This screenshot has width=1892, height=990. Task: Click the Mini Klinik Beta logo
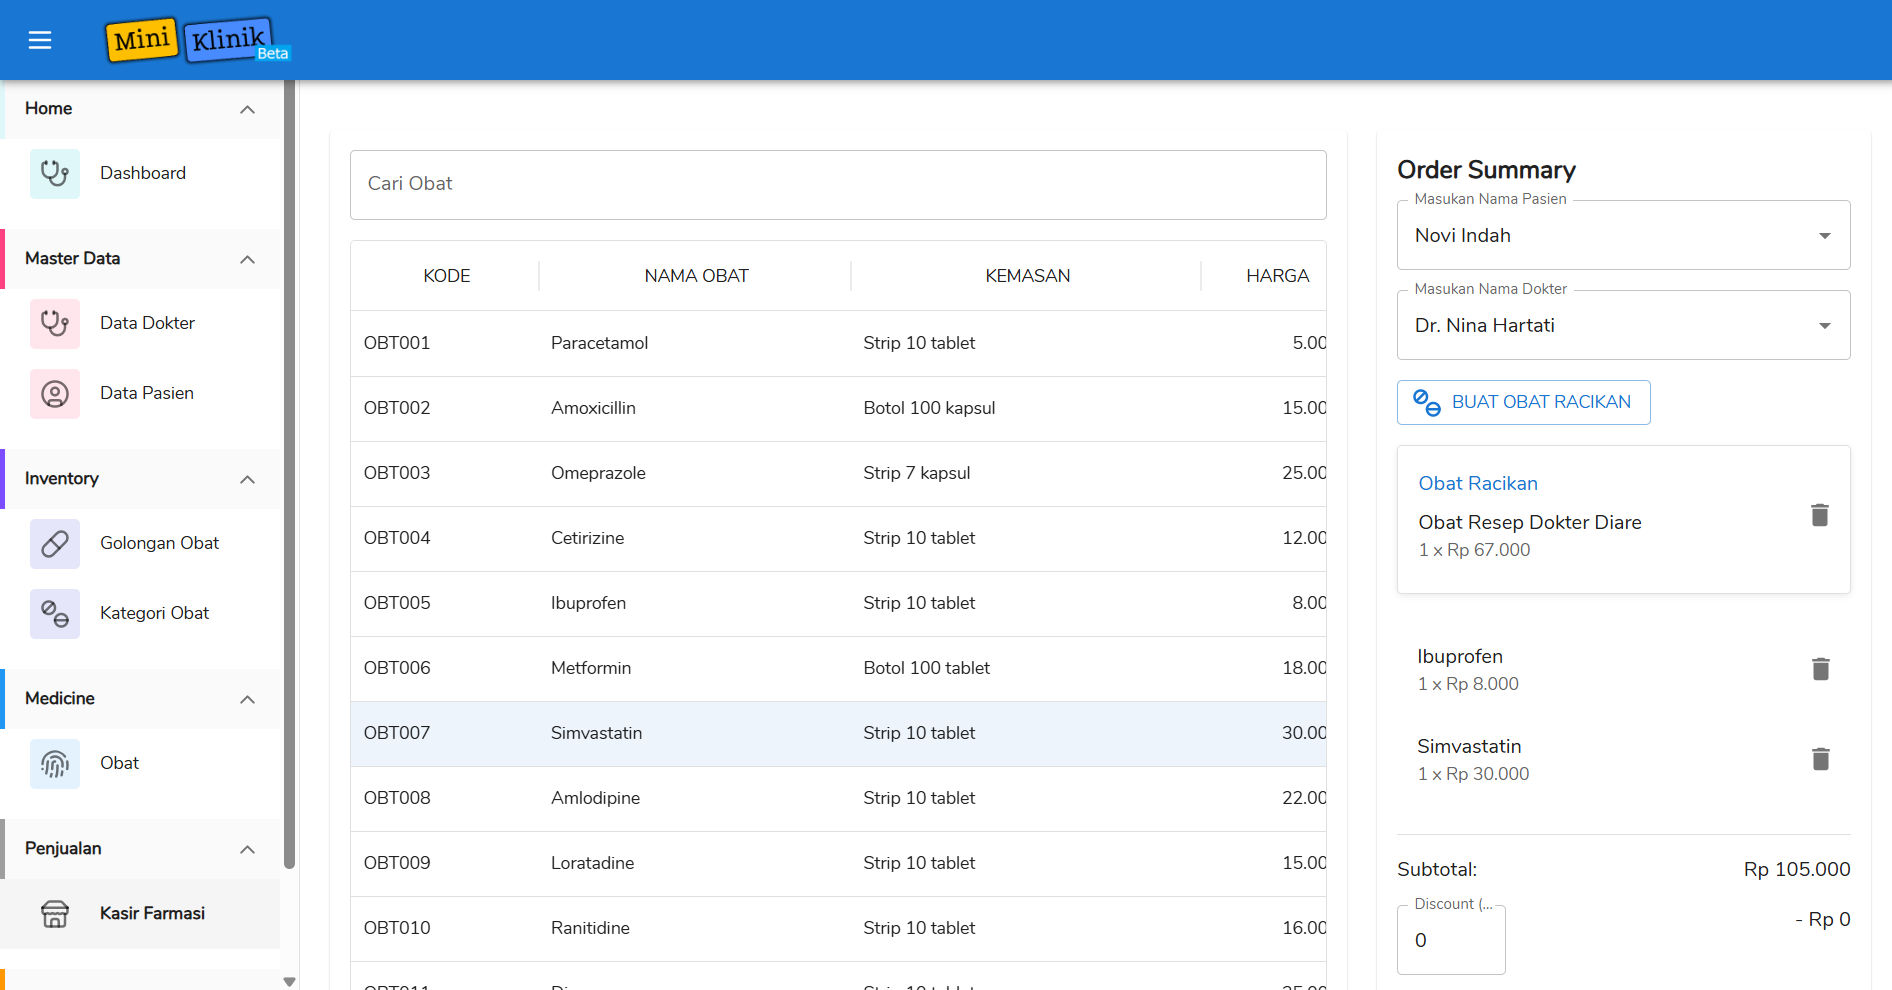(x=198, y=40)
